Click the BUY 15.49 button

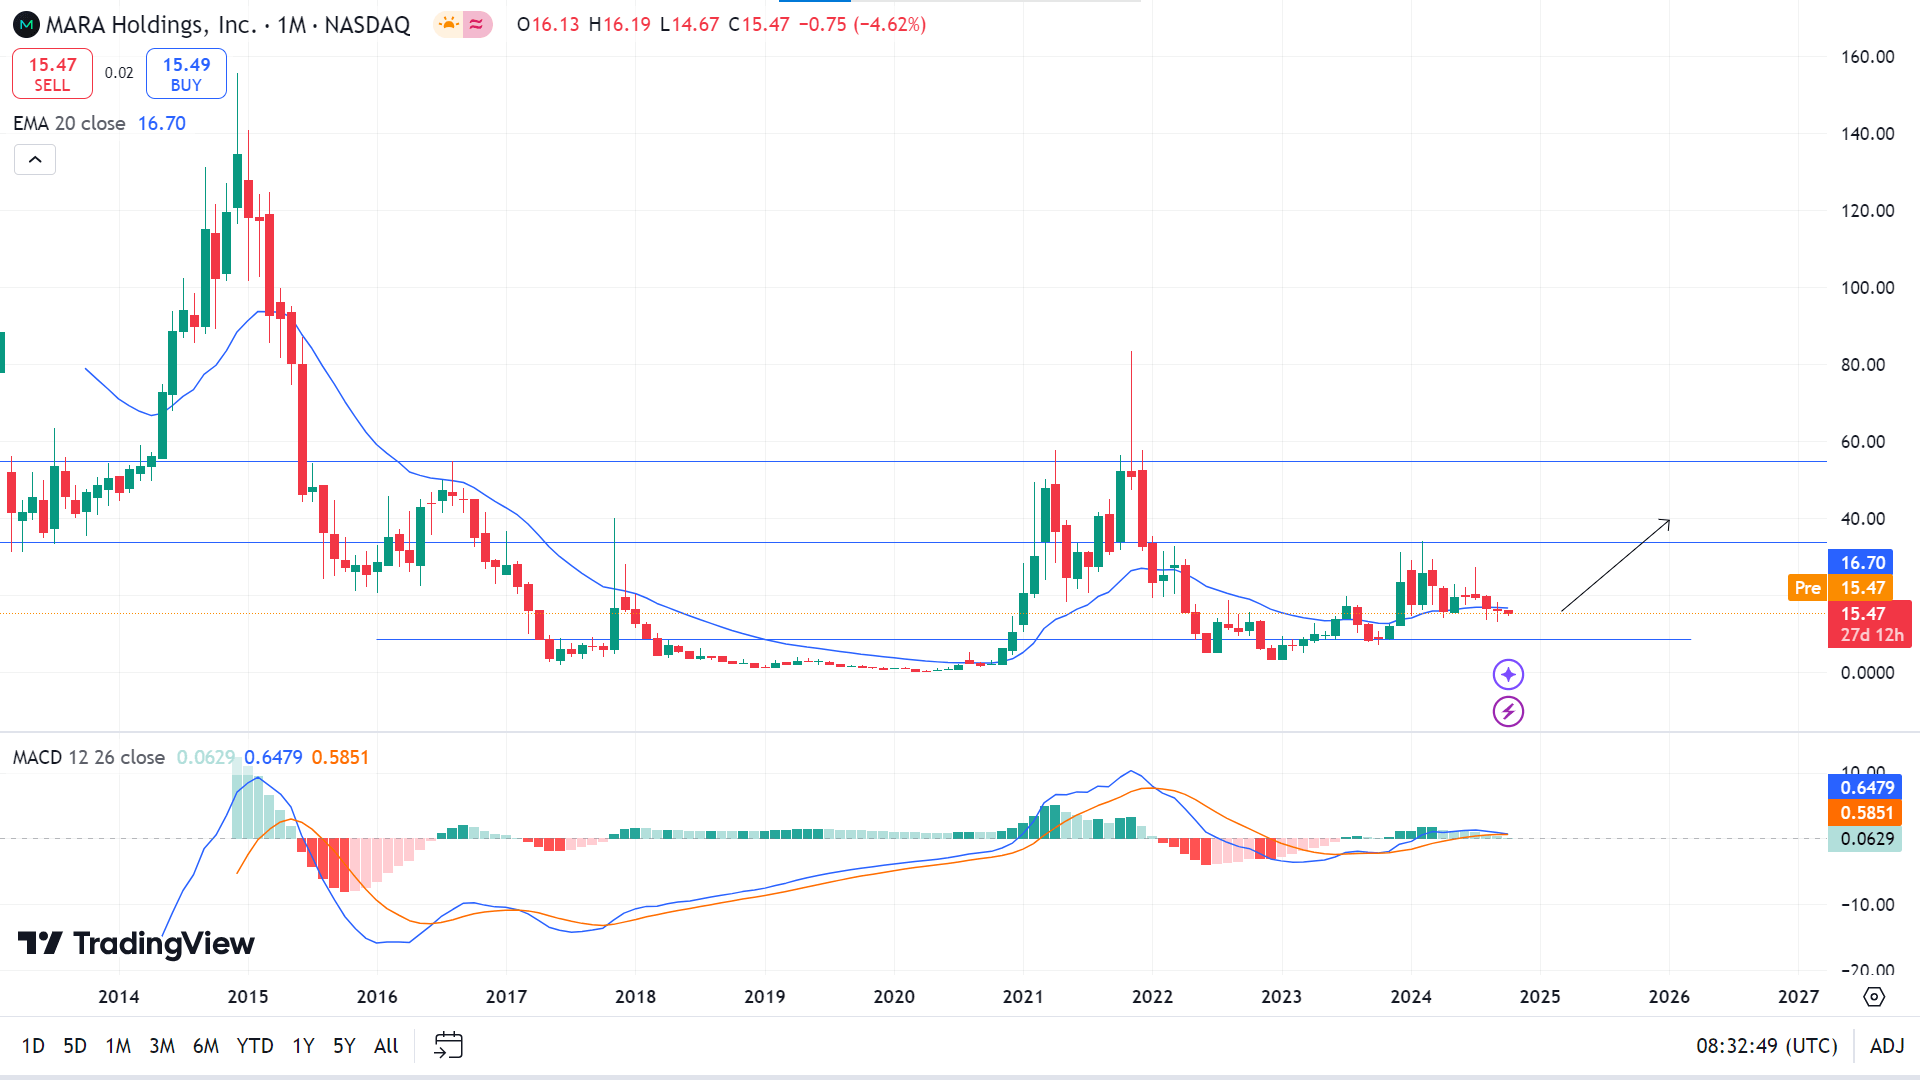click(x=186, y=74)
